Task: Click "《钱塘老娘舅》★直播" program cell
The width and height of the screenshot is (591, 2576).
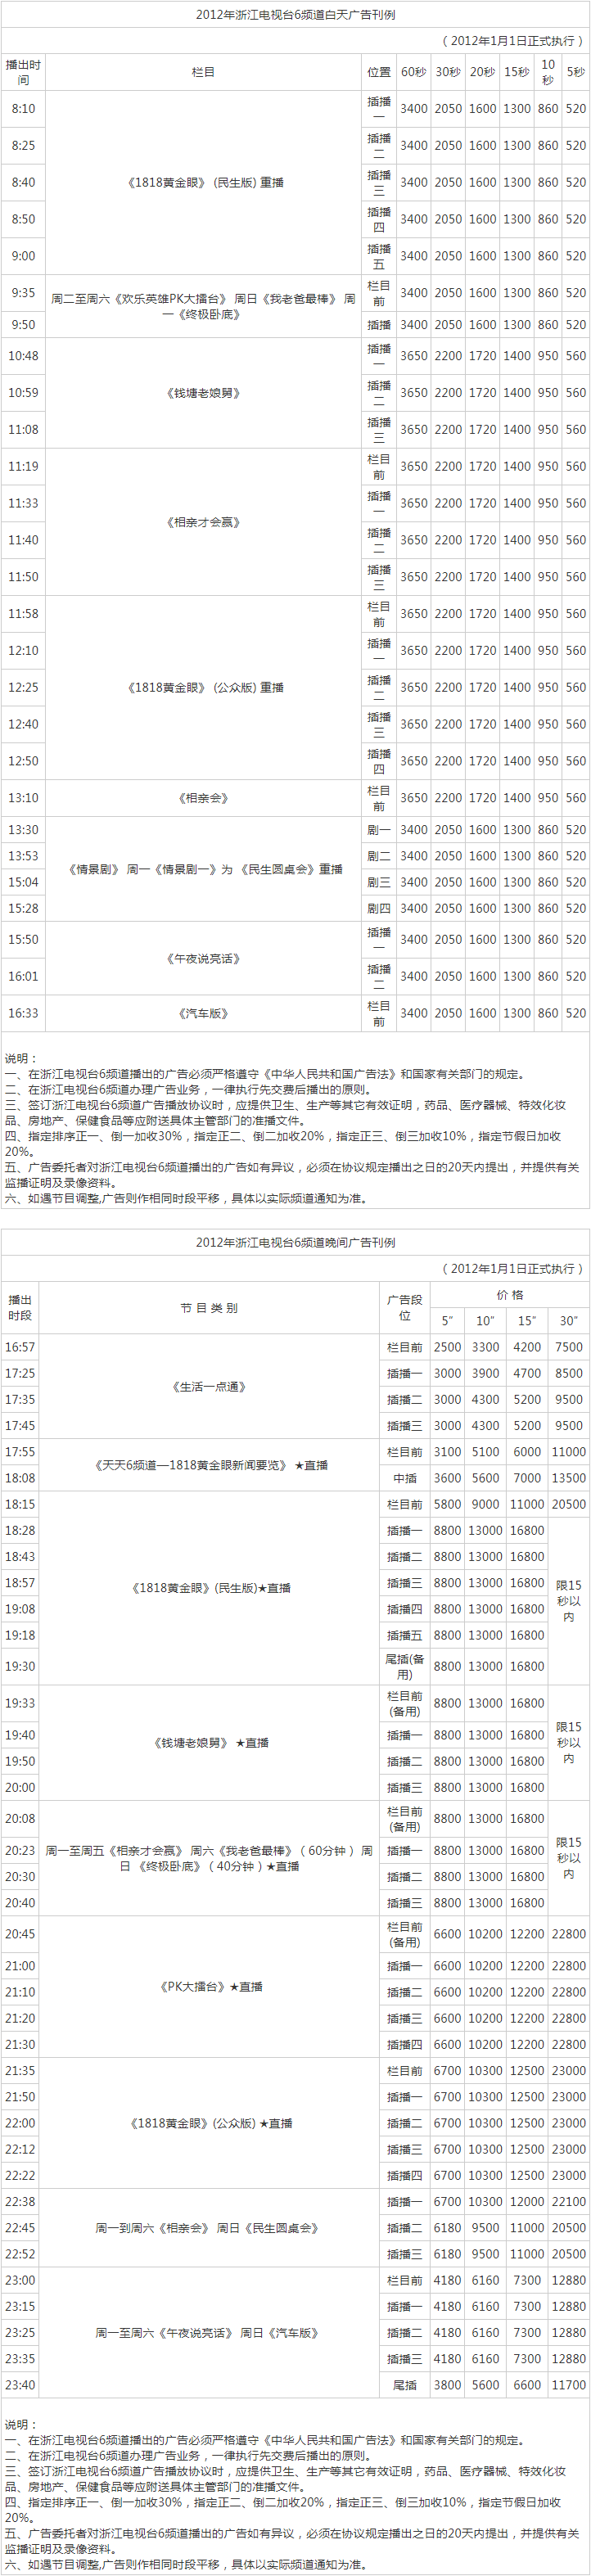Action: pos(208,1743)
